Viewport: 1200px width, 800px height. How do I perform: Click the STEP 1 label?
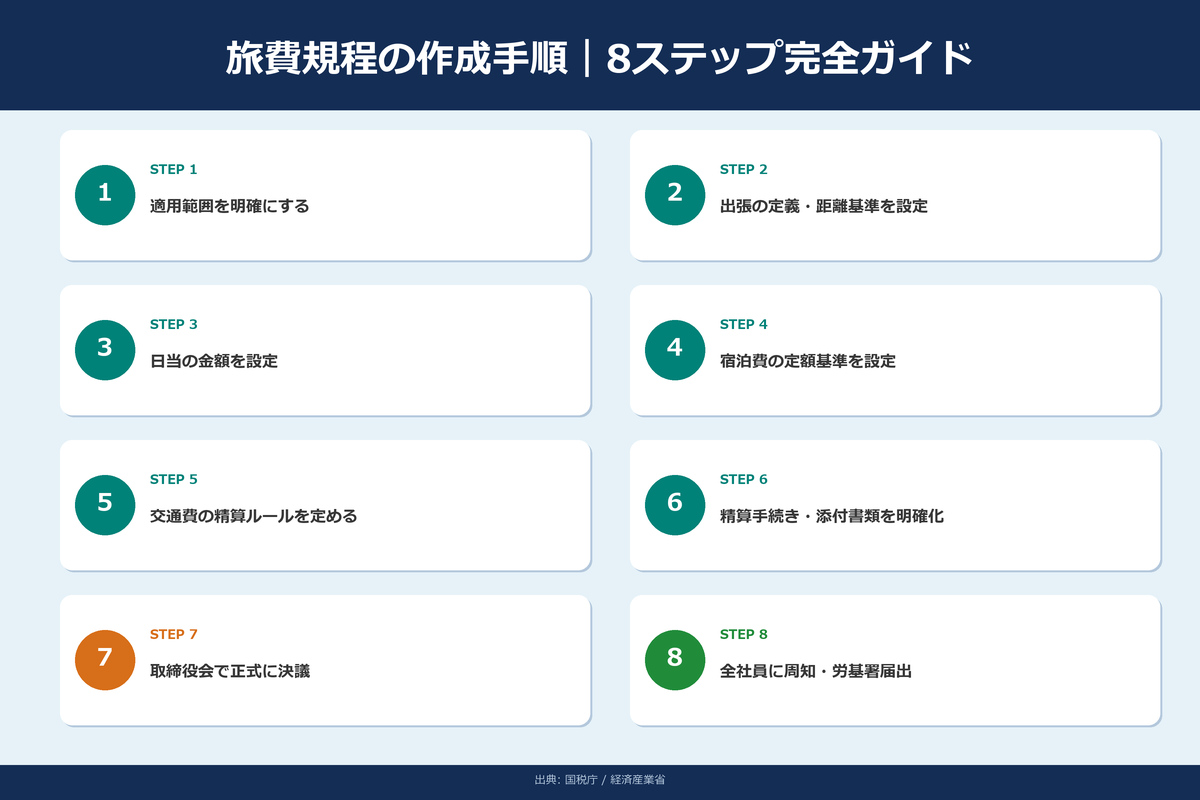pos(174,170)
